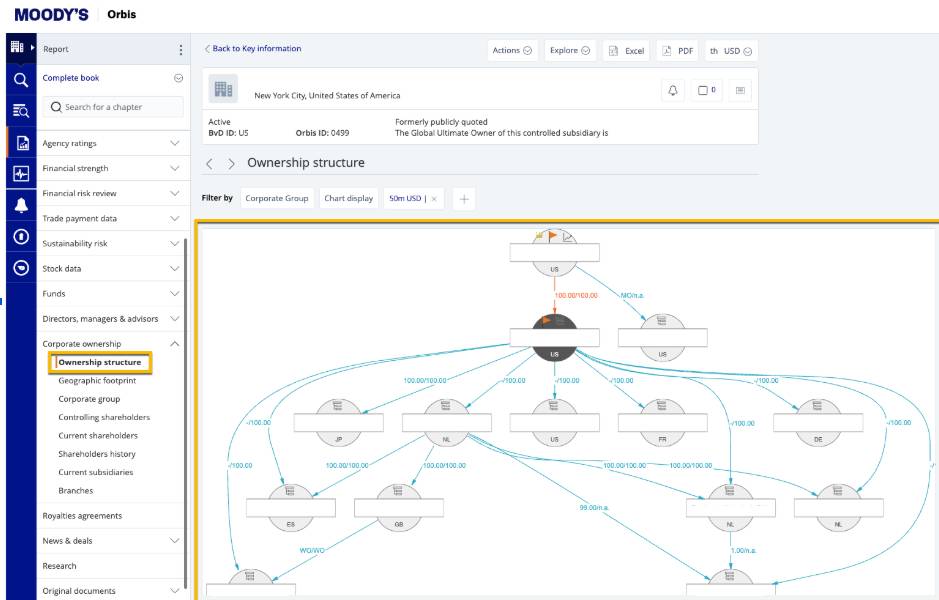939x600 pixels.
Task: Export report to Excel
Action: [626, 51]
